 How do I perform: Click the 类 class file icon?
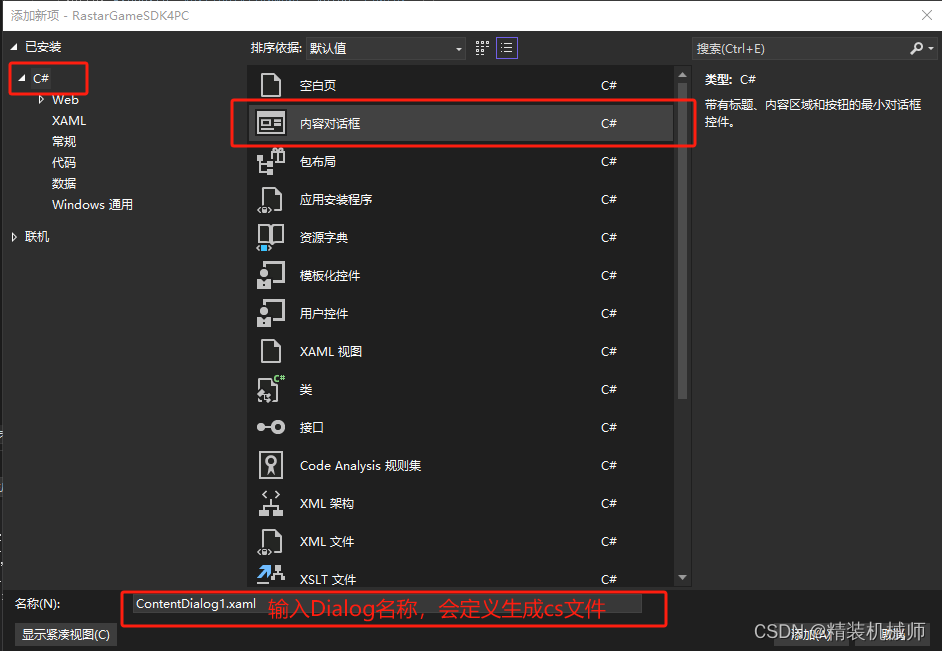coord(270,389)
